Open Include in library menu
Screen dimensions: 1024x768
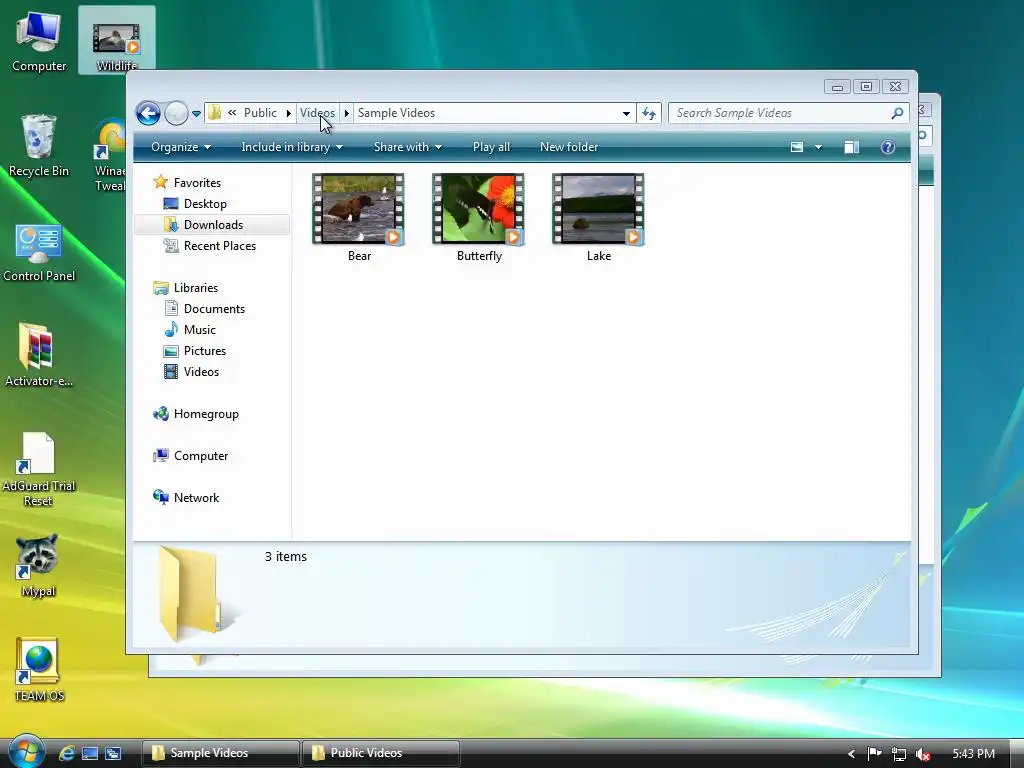click(x=292, y=147)
